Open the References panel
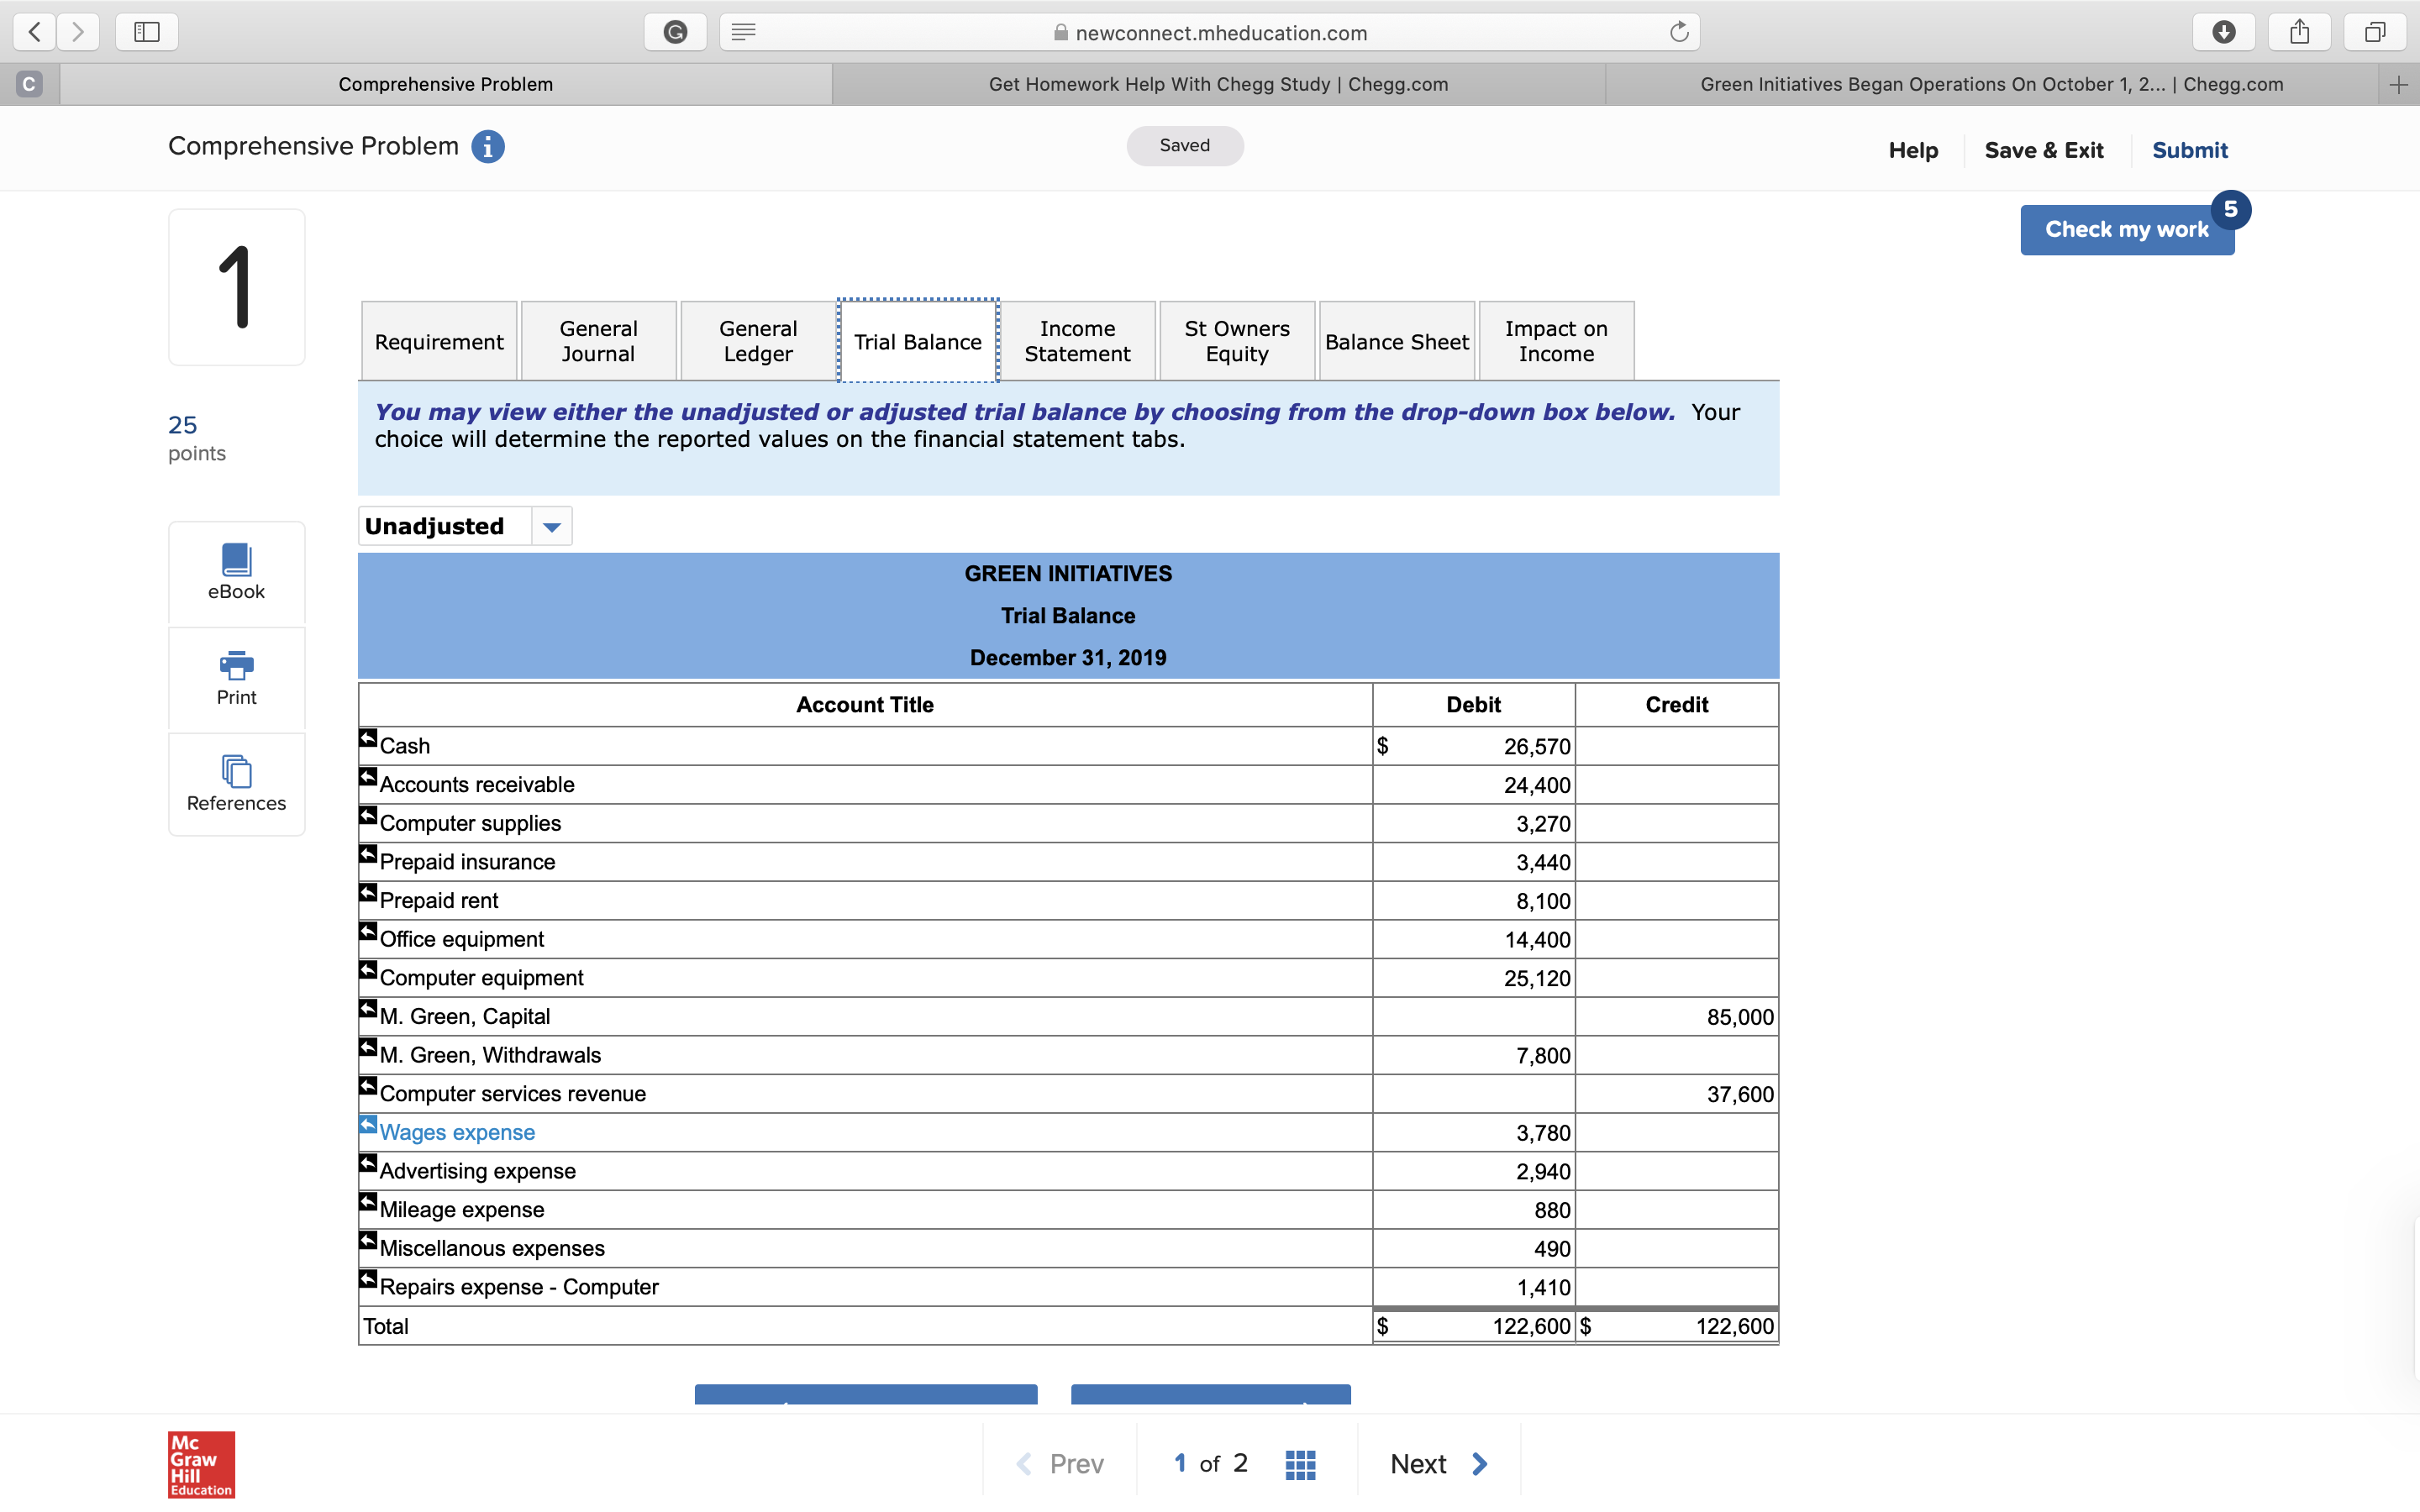The width and height of the screenshot is (2420, 1512). tap(236, 784)
